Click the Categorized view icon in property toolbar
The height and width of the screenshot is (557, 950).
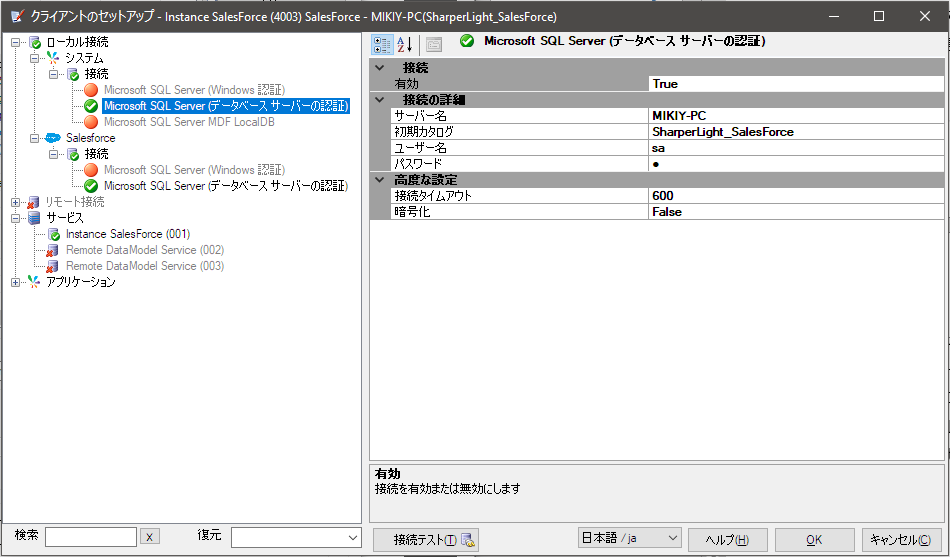382,44
